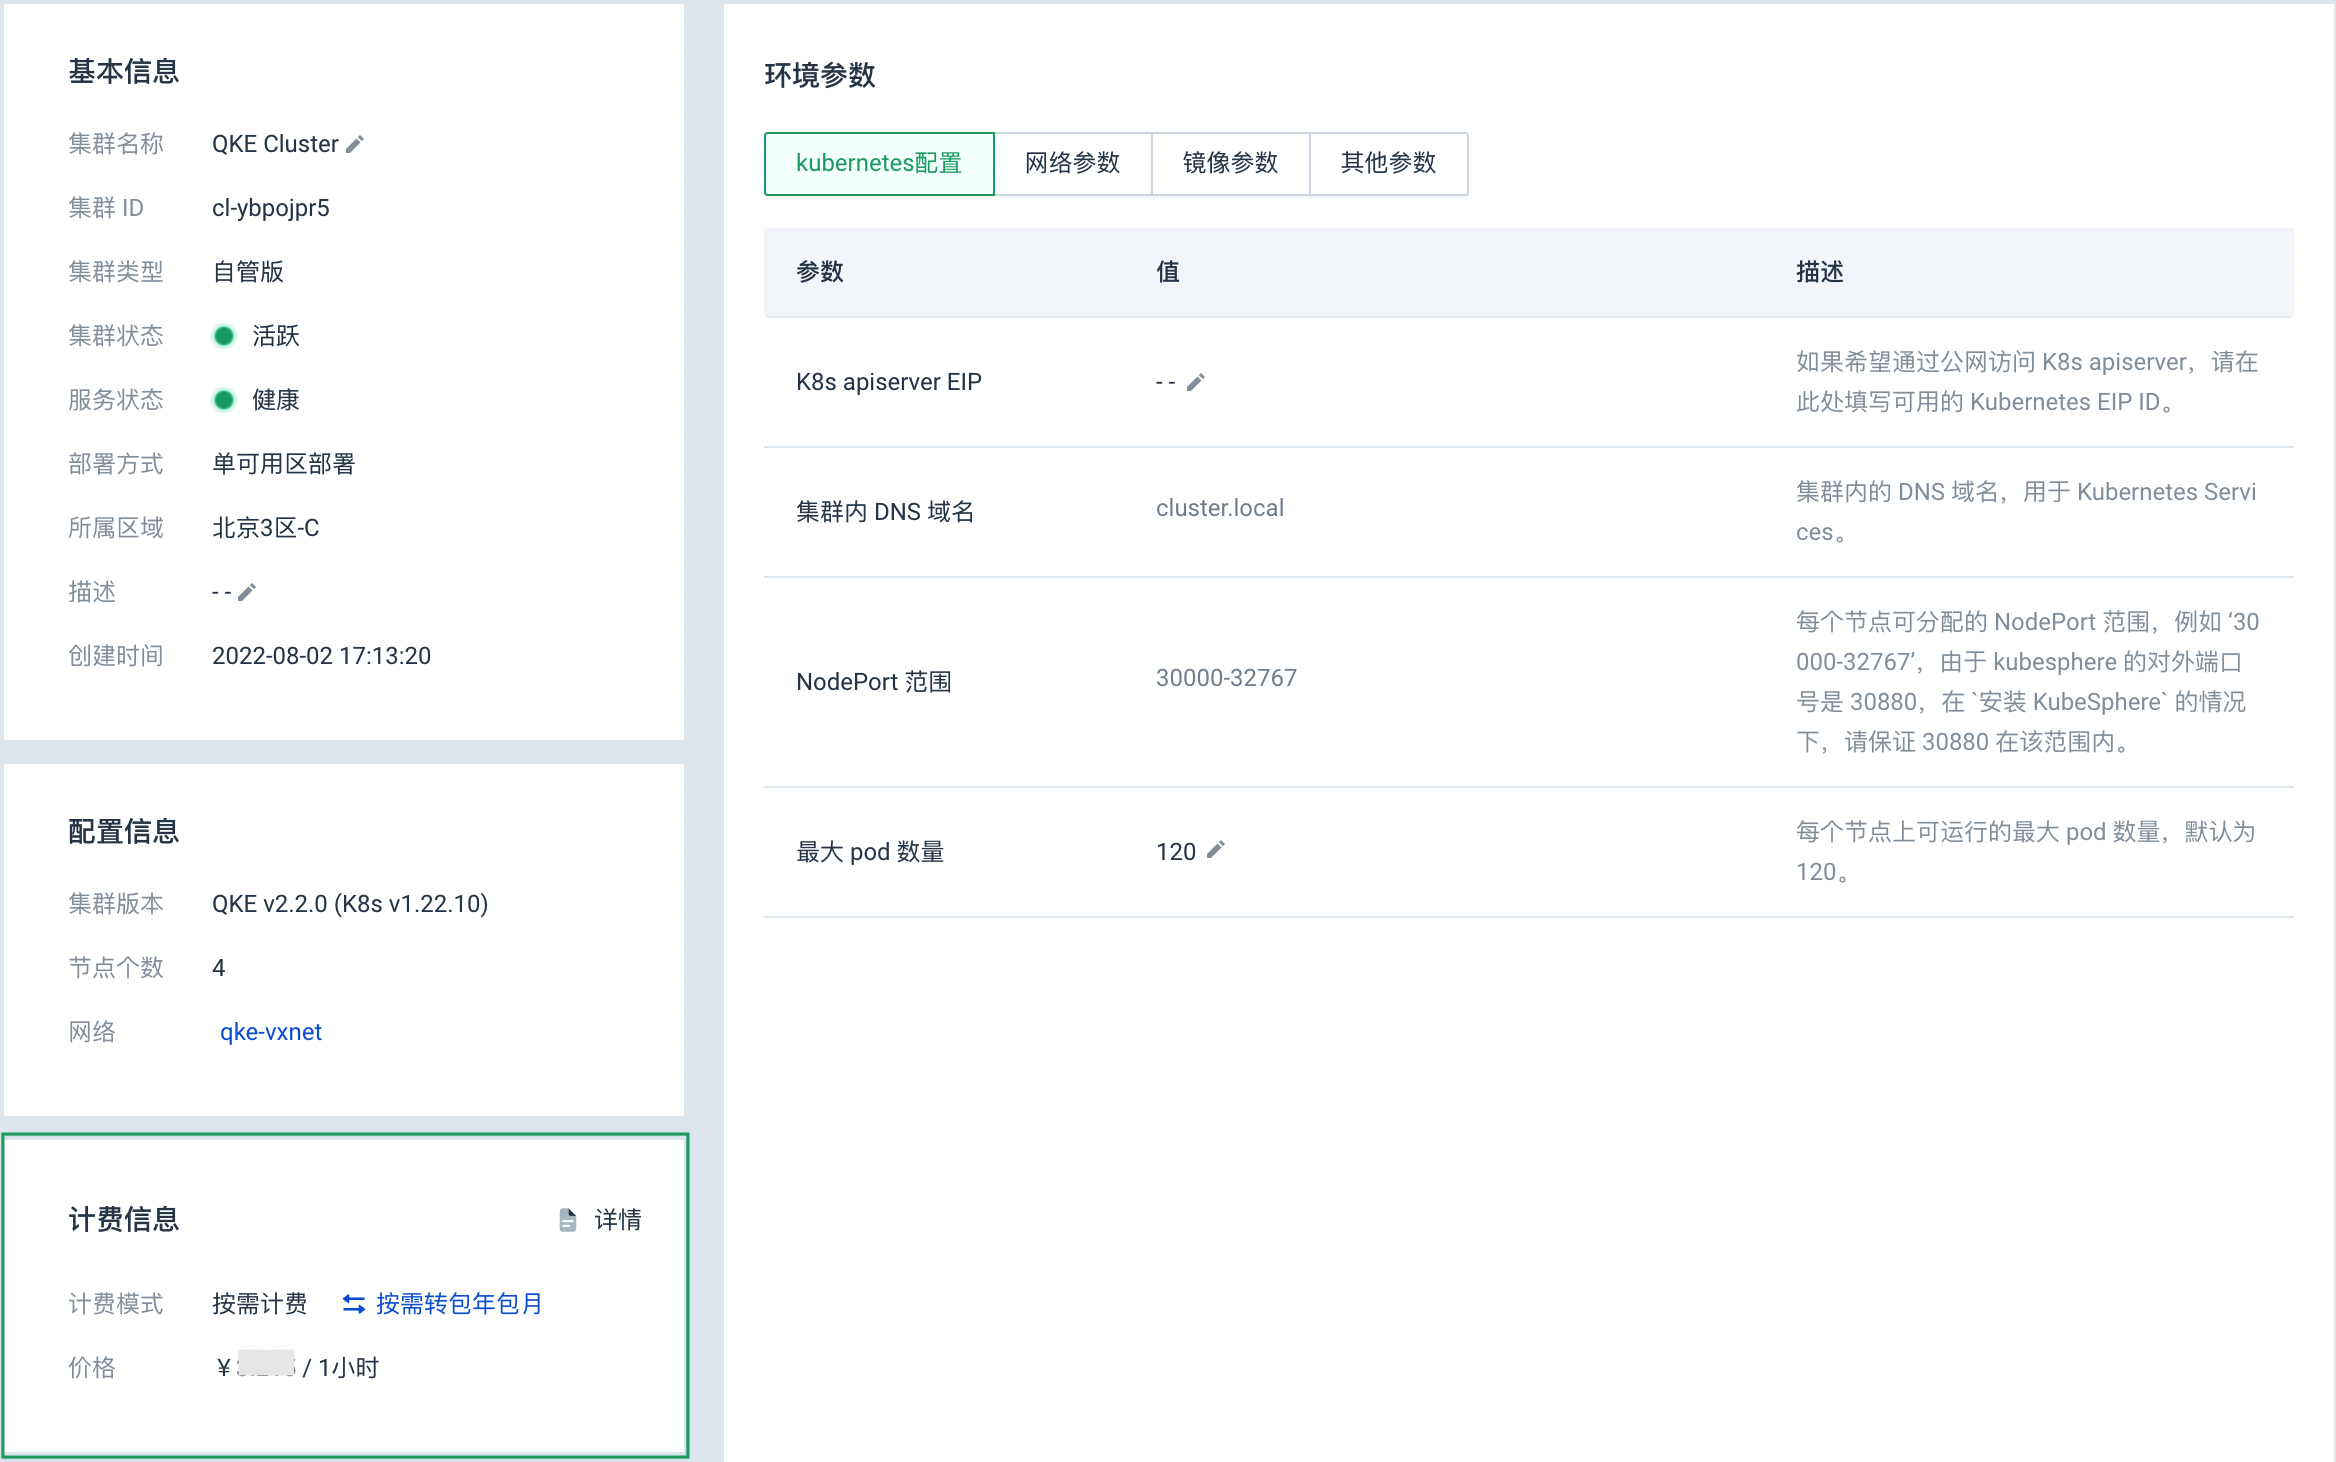Click NodePort range value 30000-32767
Screen dimensions: 2336x1462
pyautogui.click(x=1226, y=678)
